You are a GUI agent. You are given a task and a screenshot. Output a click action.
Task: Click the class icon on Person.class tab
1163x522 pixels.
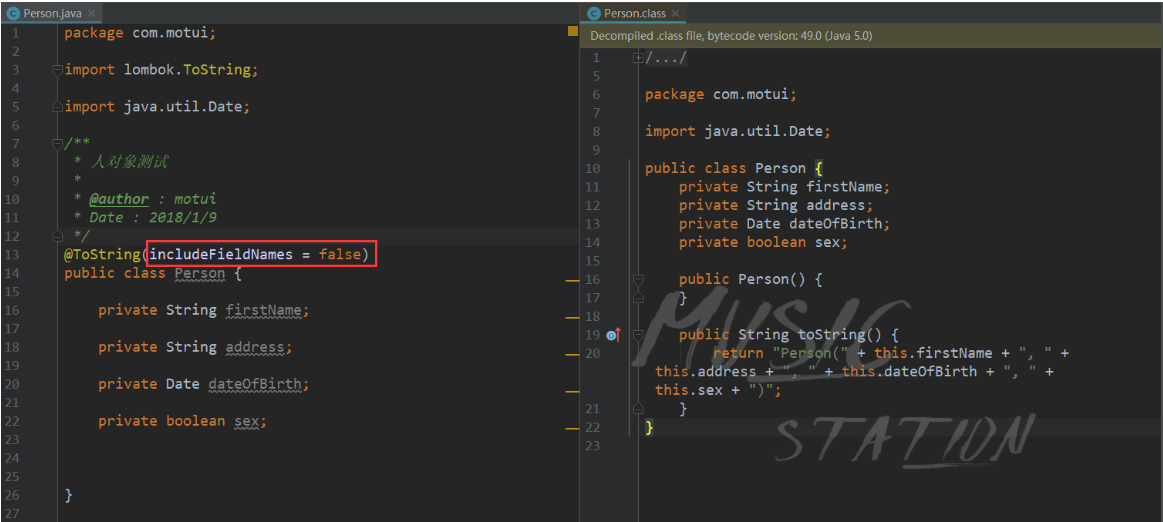click(593, 14)
